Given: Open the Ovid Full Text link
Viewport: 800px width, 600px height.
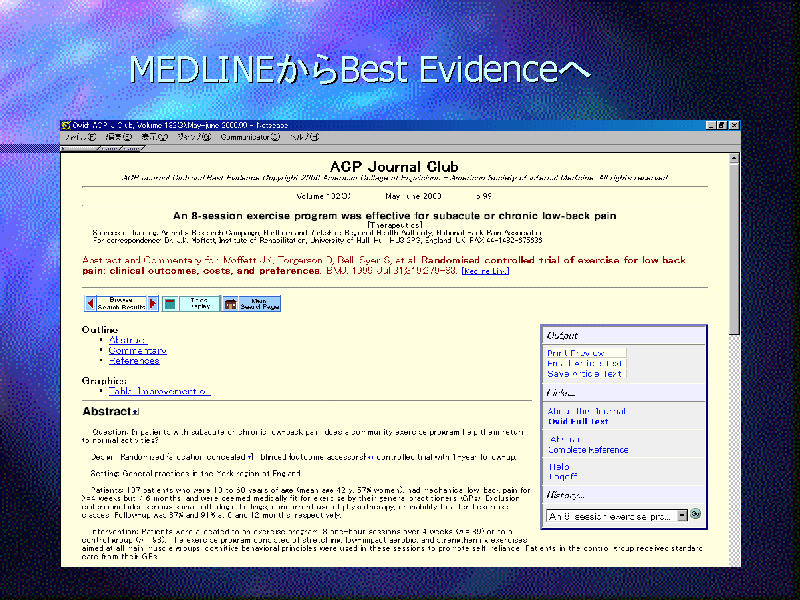Looking at the screenshot, I should [579, 421].
